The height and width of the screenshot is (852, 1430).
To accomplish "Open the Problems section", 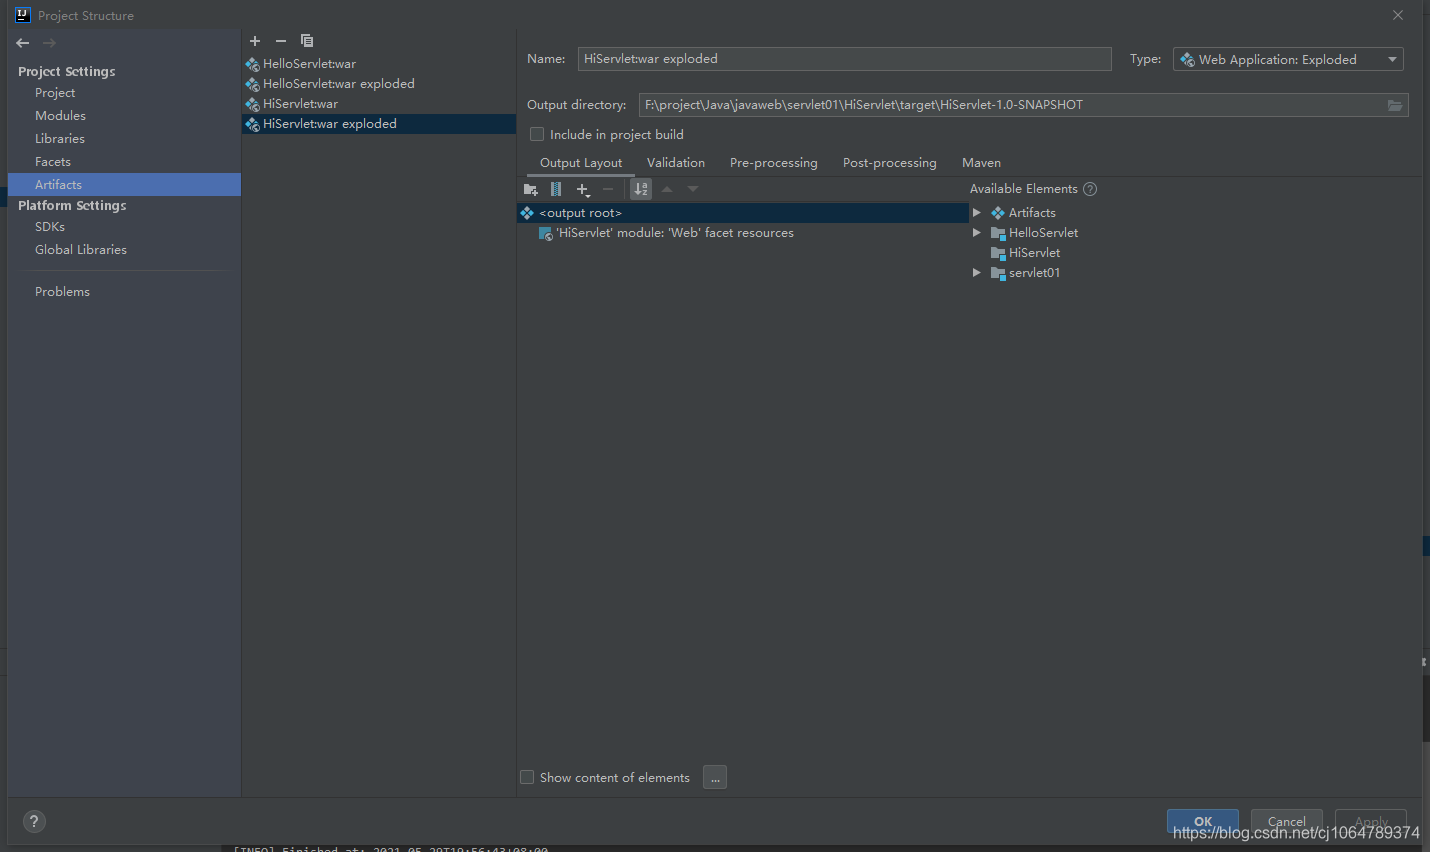I will pos(62,292).
